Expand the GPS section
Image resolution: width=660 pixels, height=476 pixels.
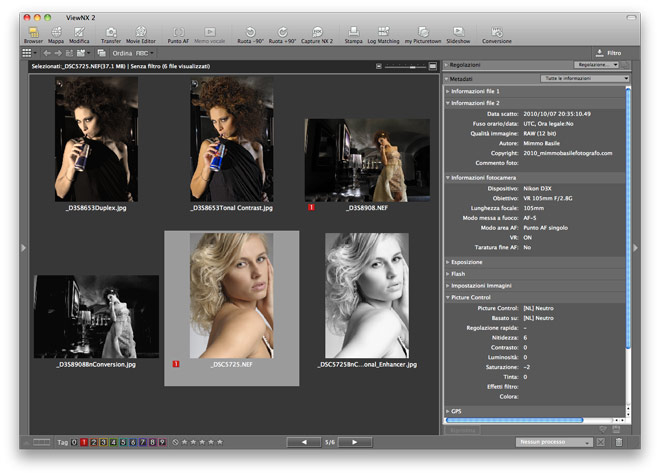[456, 411]
